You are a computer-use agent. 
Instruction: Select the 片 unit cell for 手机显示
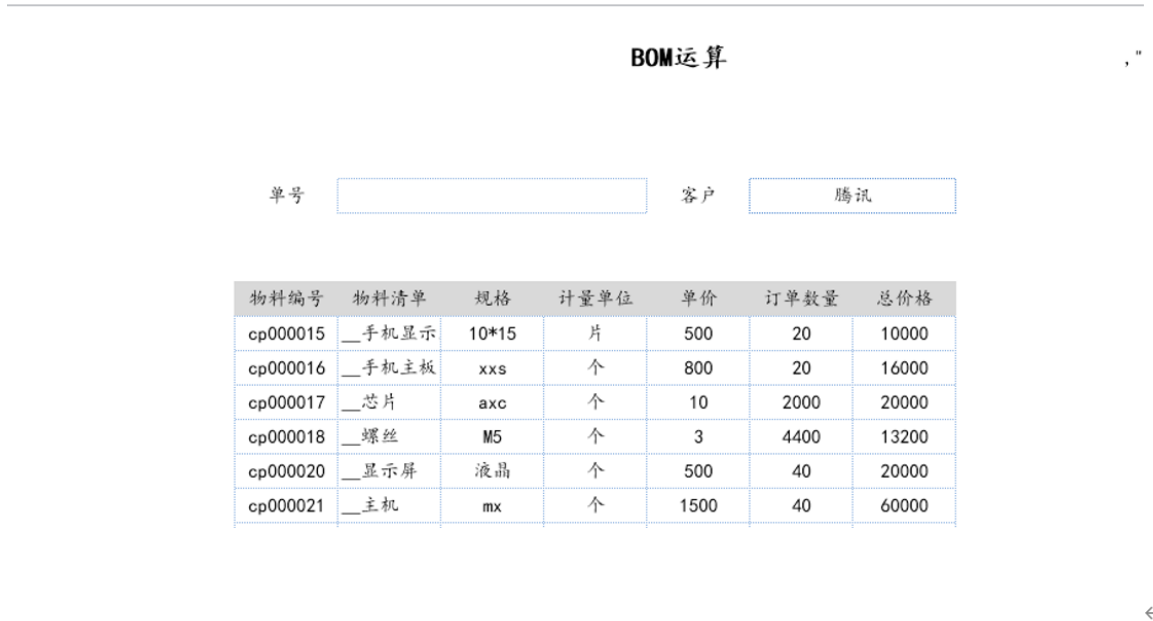pyautogui.click(x=595, y=334)
